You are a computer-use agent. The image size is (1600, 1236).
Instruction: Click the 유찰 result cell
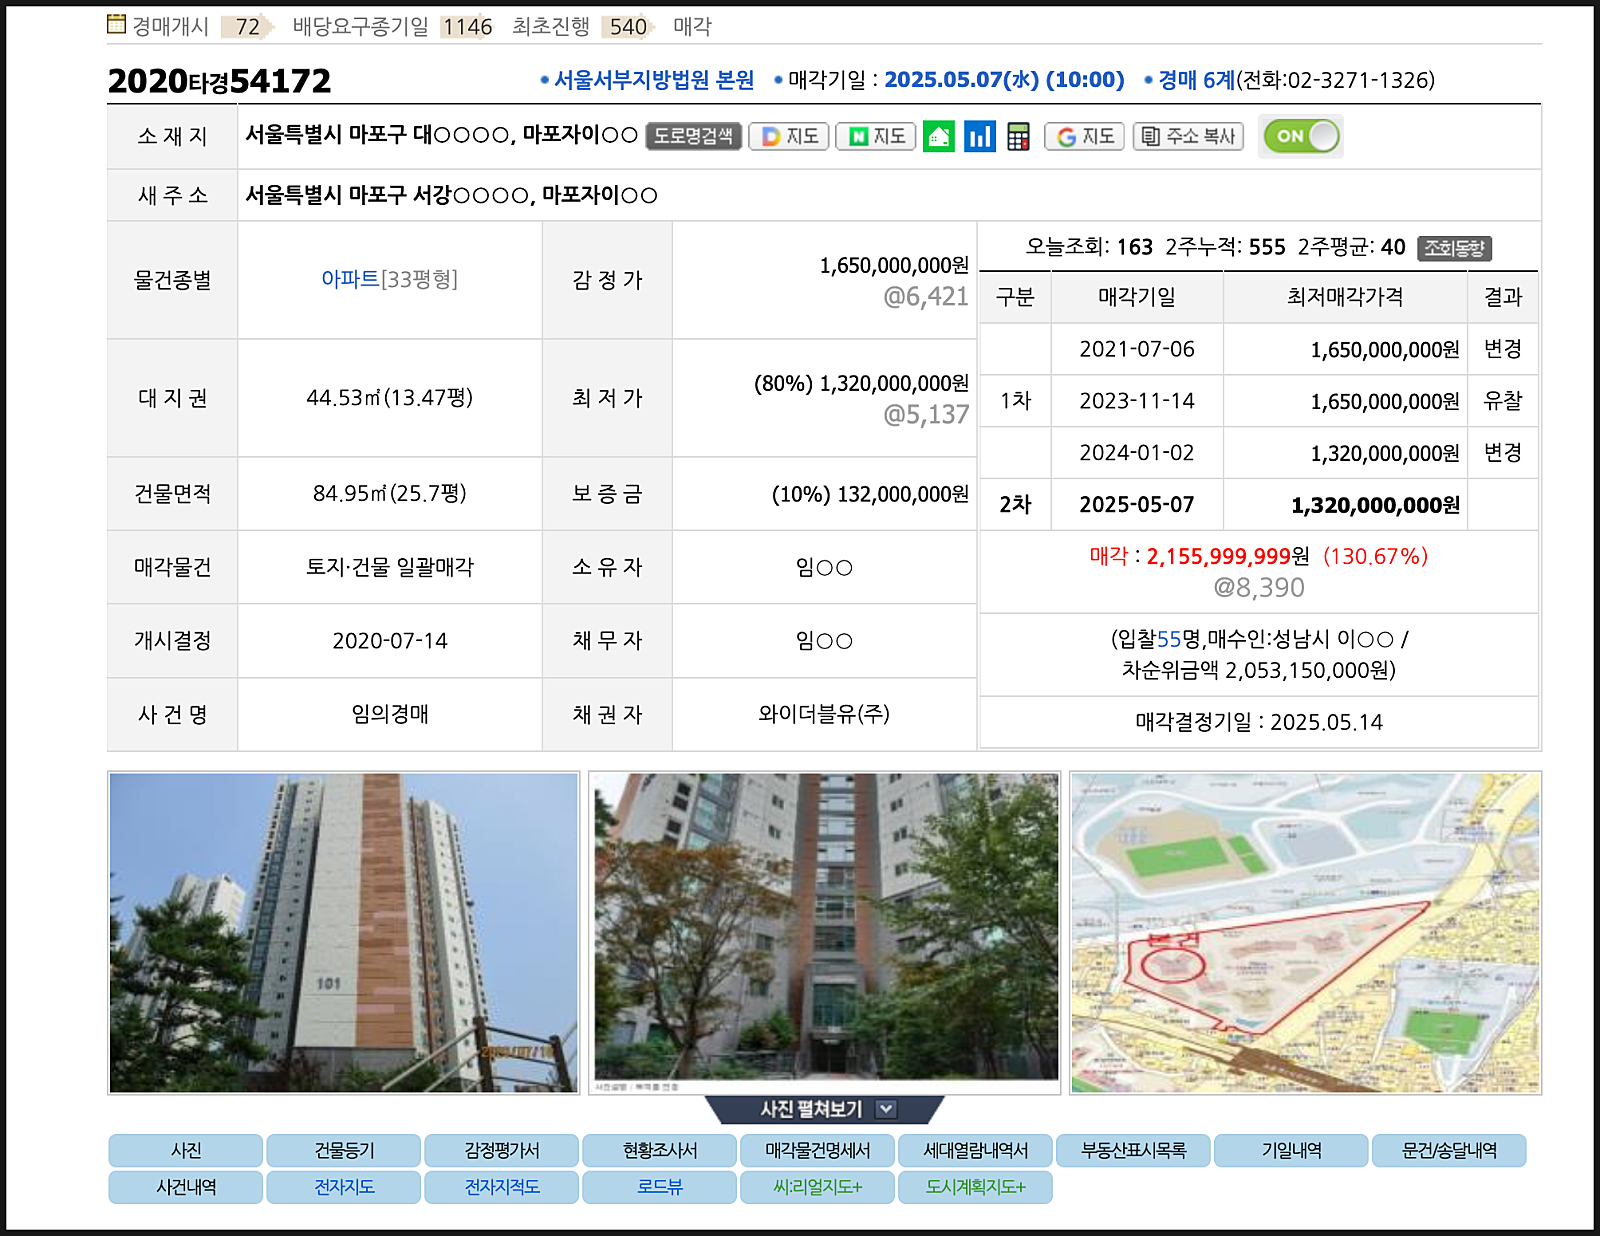pos(1503,401)
